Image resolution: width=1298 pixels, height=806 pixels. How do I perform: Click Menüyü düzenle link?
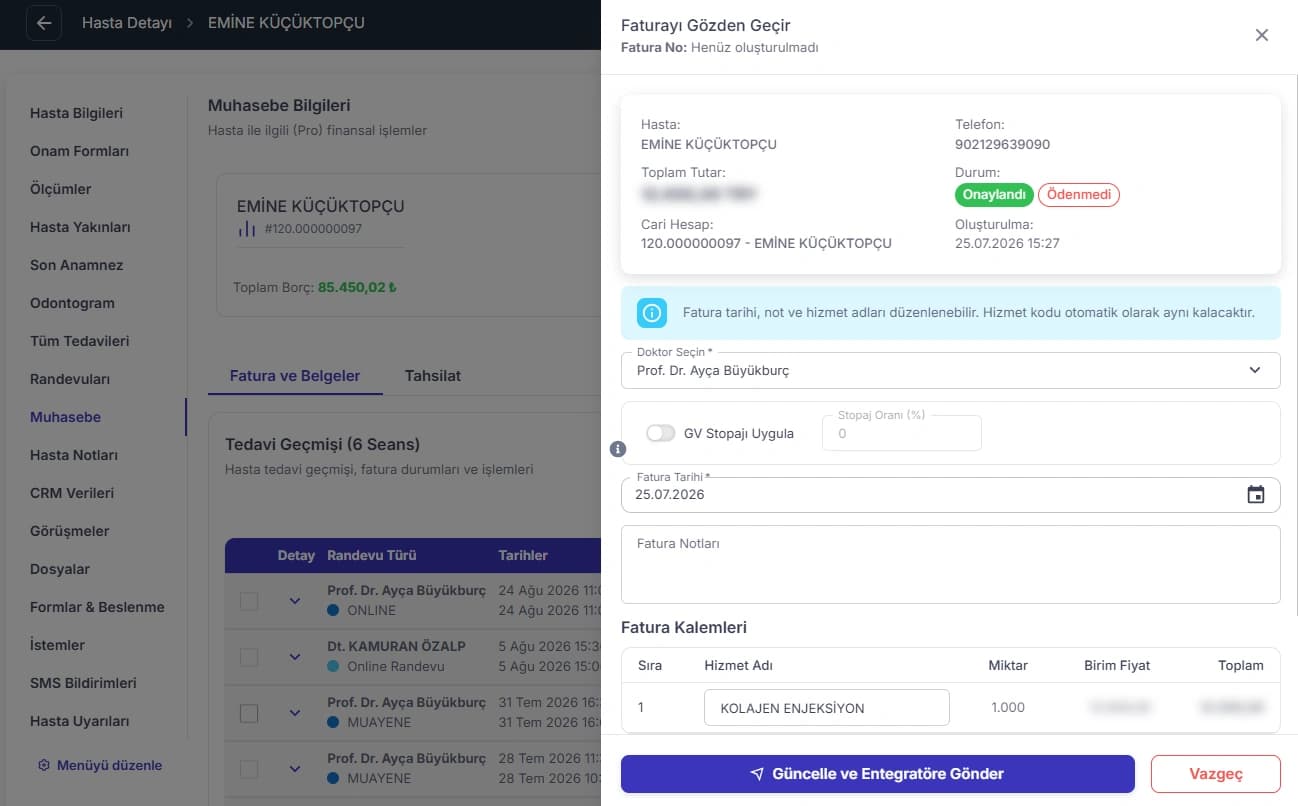click(110, 765)
